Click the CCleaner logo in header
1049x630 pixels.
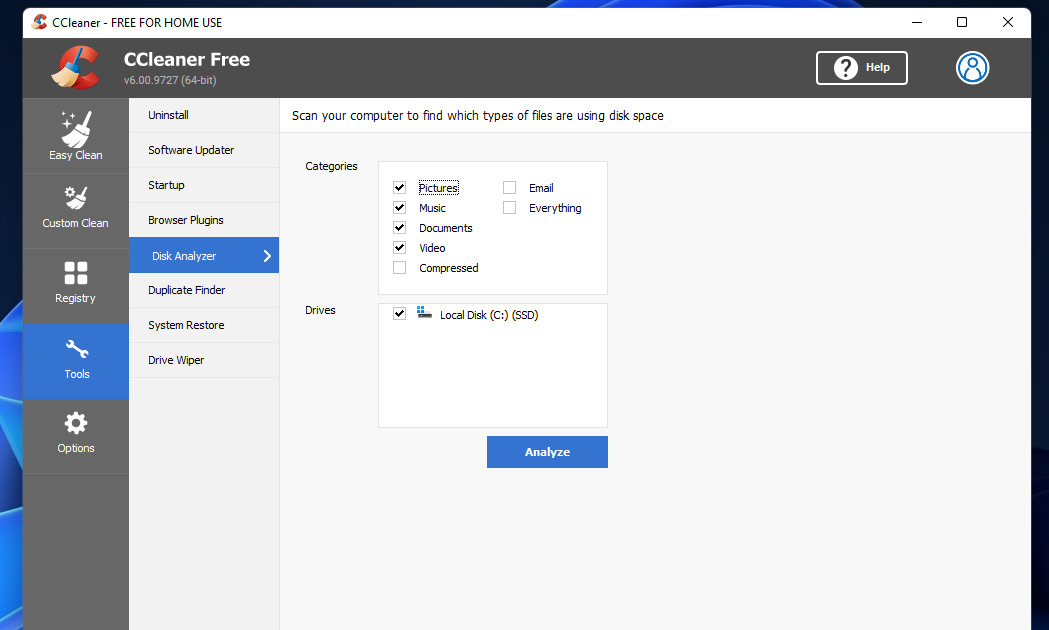click(x=76, y=68)
